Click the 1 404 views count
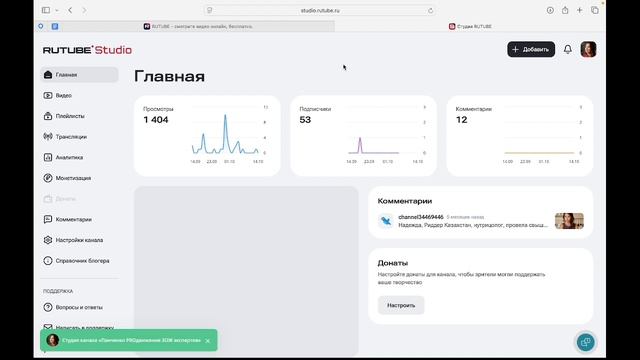Screen dimensions: 640x360 pos(156,120)
